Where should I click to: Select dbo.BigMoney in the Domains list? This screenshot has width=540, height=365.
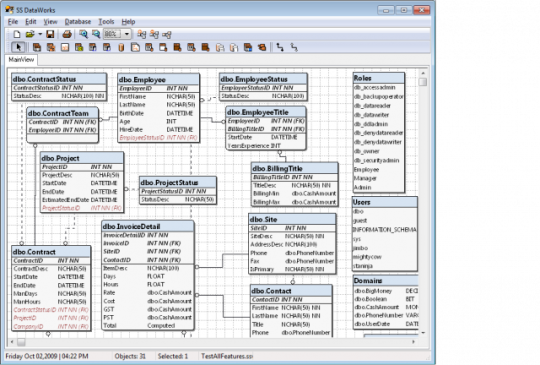[373, 291]
